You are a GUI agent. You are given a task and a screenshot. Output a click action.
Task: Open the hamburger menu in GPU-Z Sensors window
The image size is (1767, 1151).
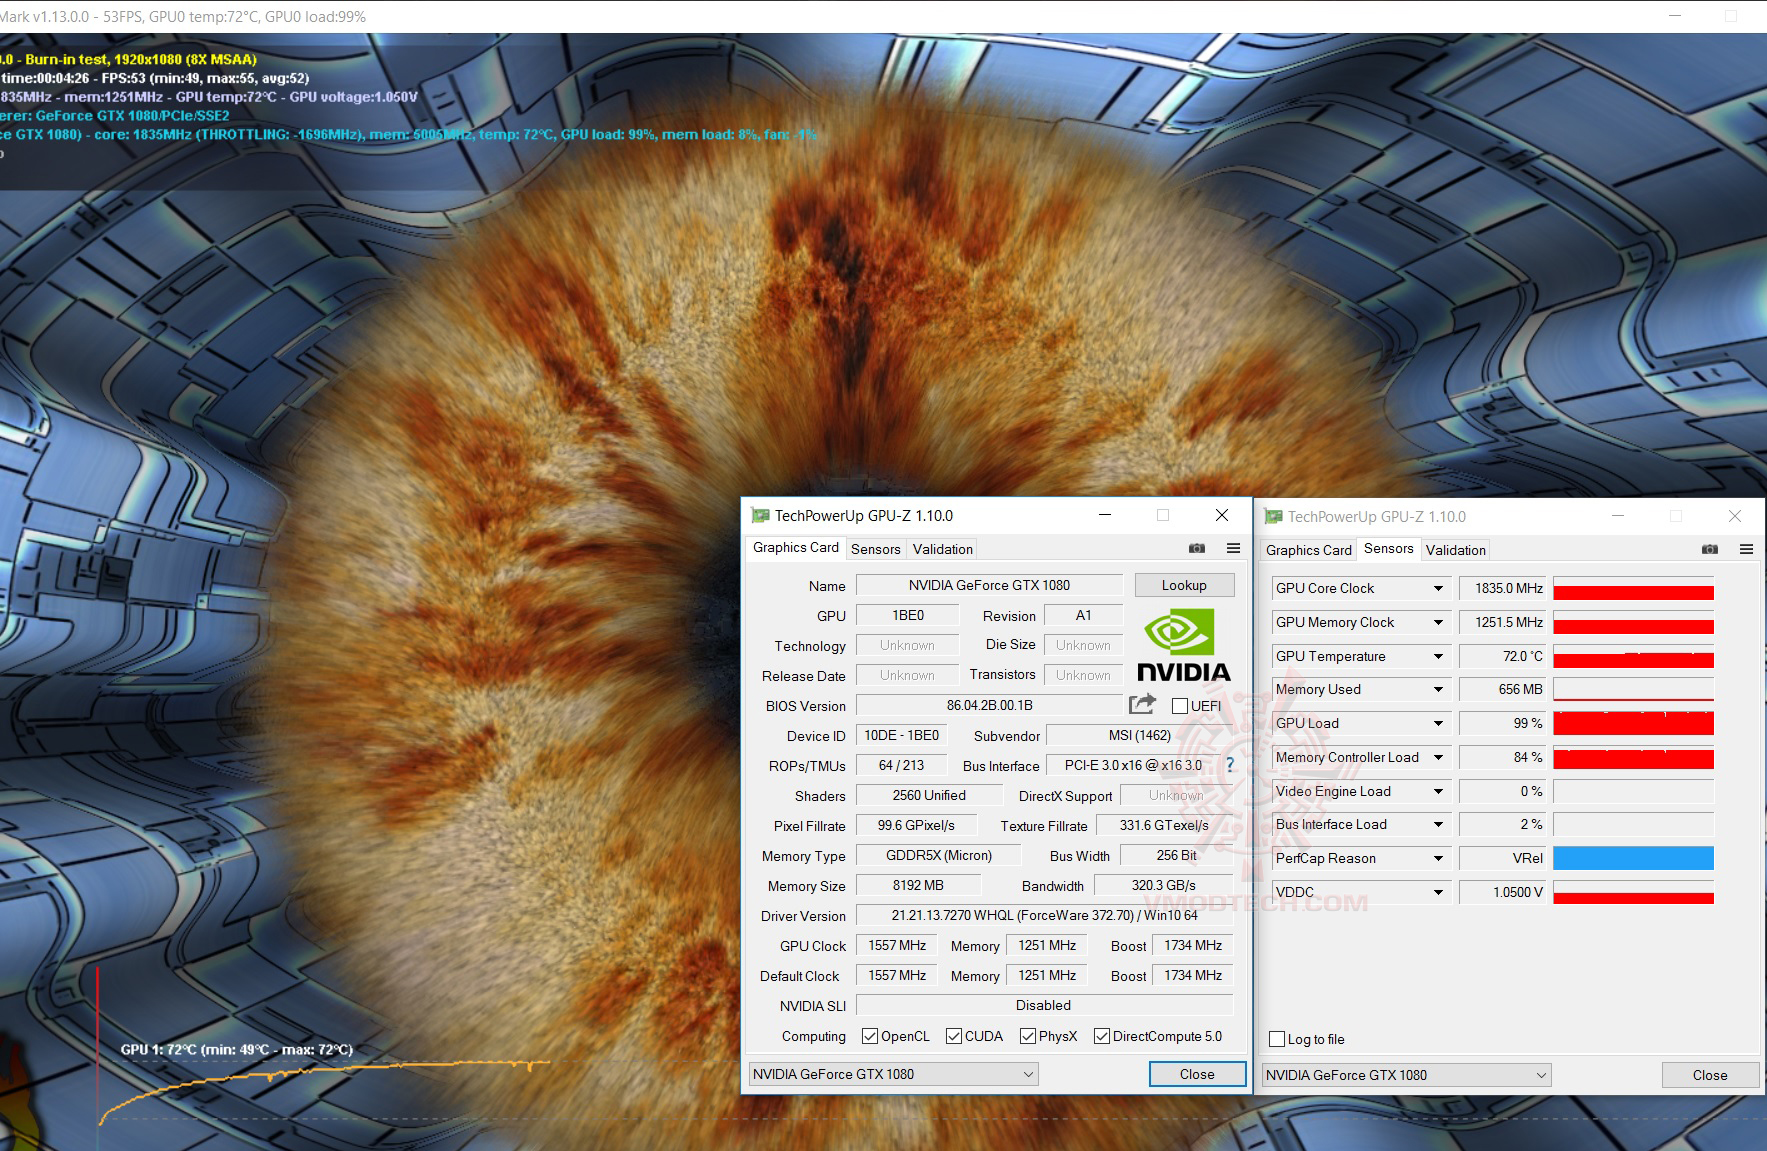click(x=1746, y=549)
